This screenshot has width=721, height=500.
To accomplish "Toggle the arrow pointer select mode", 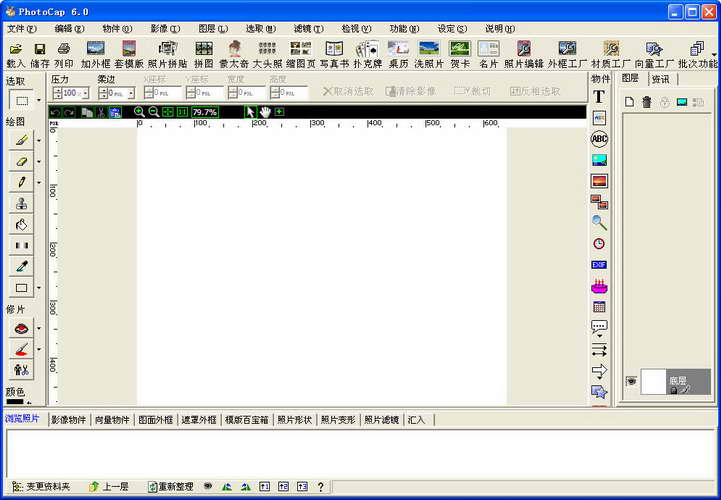I will tap(250, 112).
